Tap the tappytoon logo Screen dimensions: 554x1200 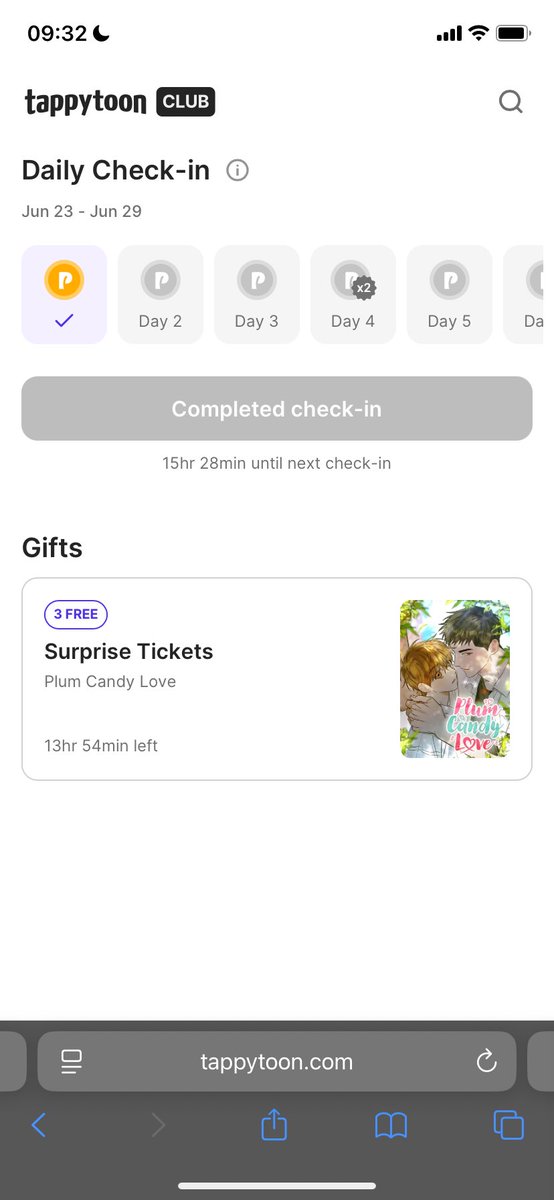86,102
